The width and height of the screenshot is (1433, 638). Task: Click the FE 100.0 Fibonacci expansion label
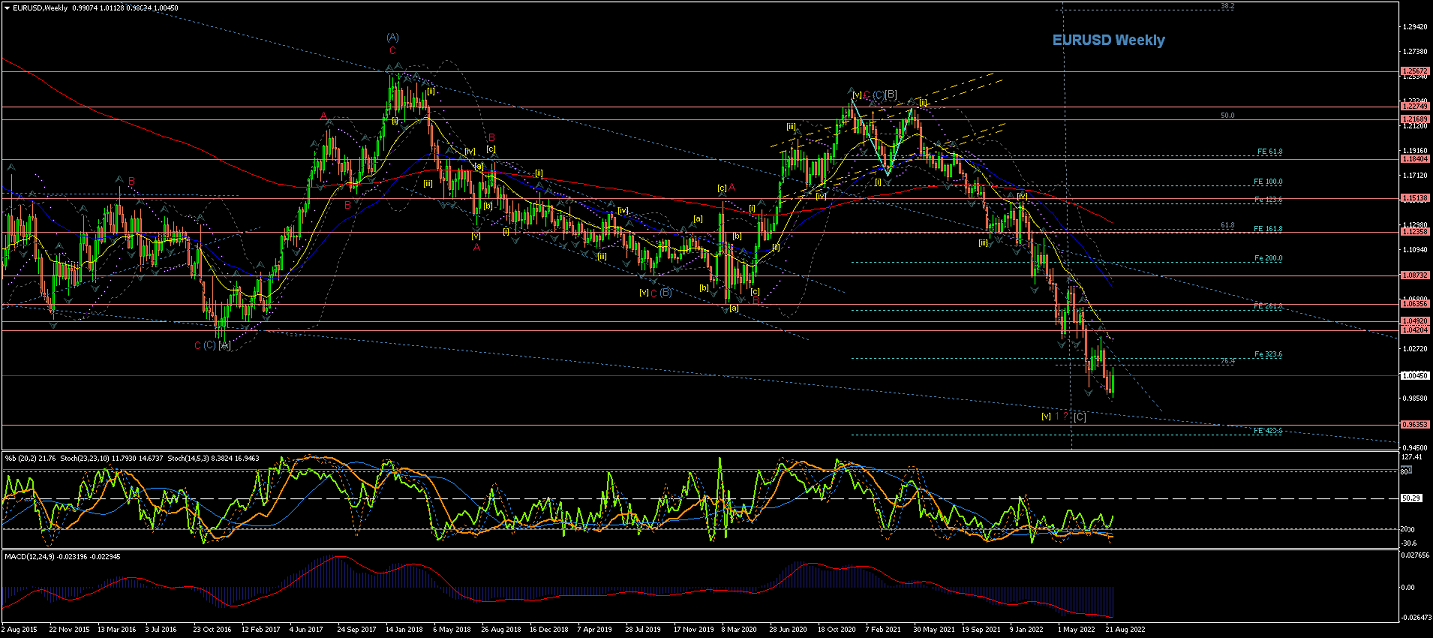1268,182
